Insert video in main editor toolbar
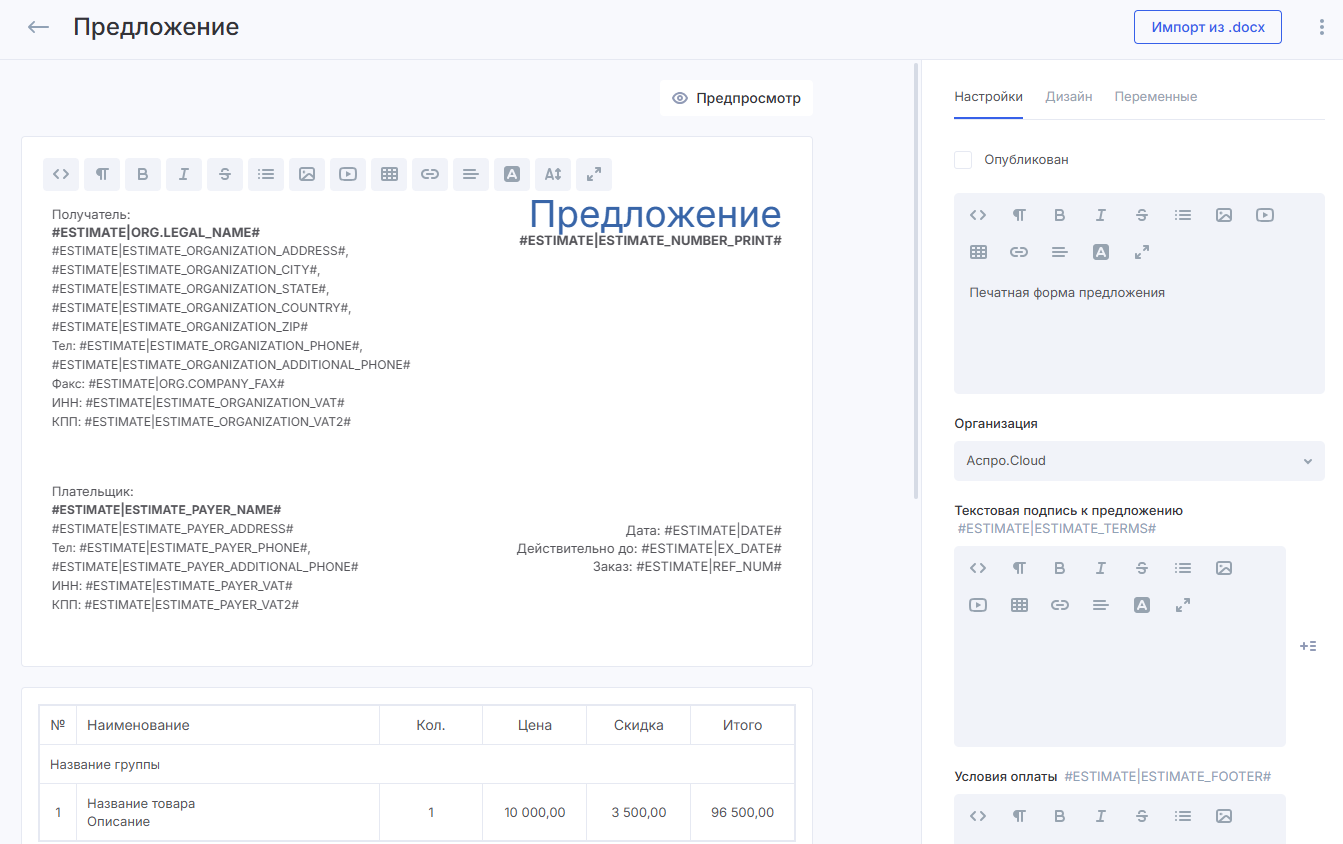Screen dimensions: 1343x844 (348, 174)
